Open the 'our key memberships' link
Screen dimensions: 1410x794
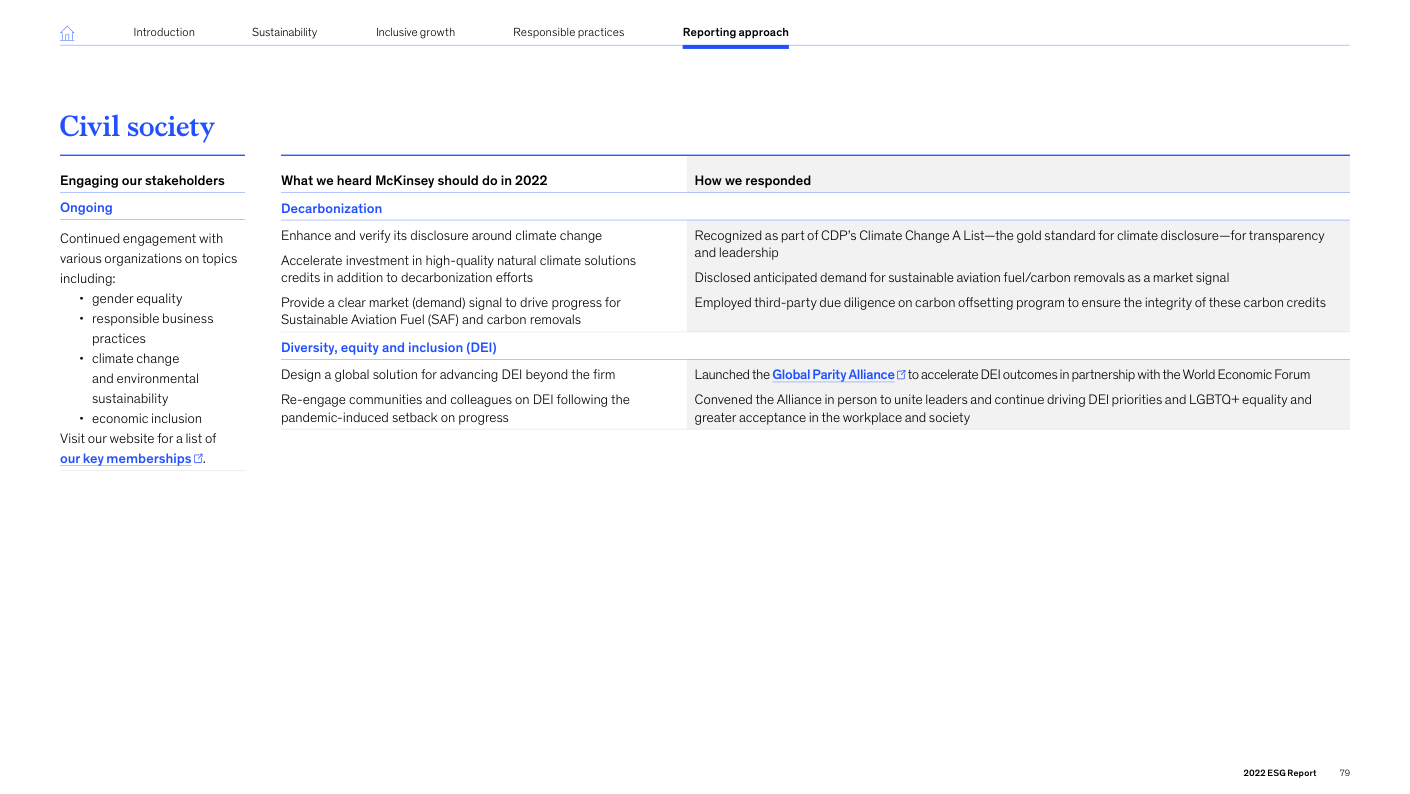pos(125,459)
